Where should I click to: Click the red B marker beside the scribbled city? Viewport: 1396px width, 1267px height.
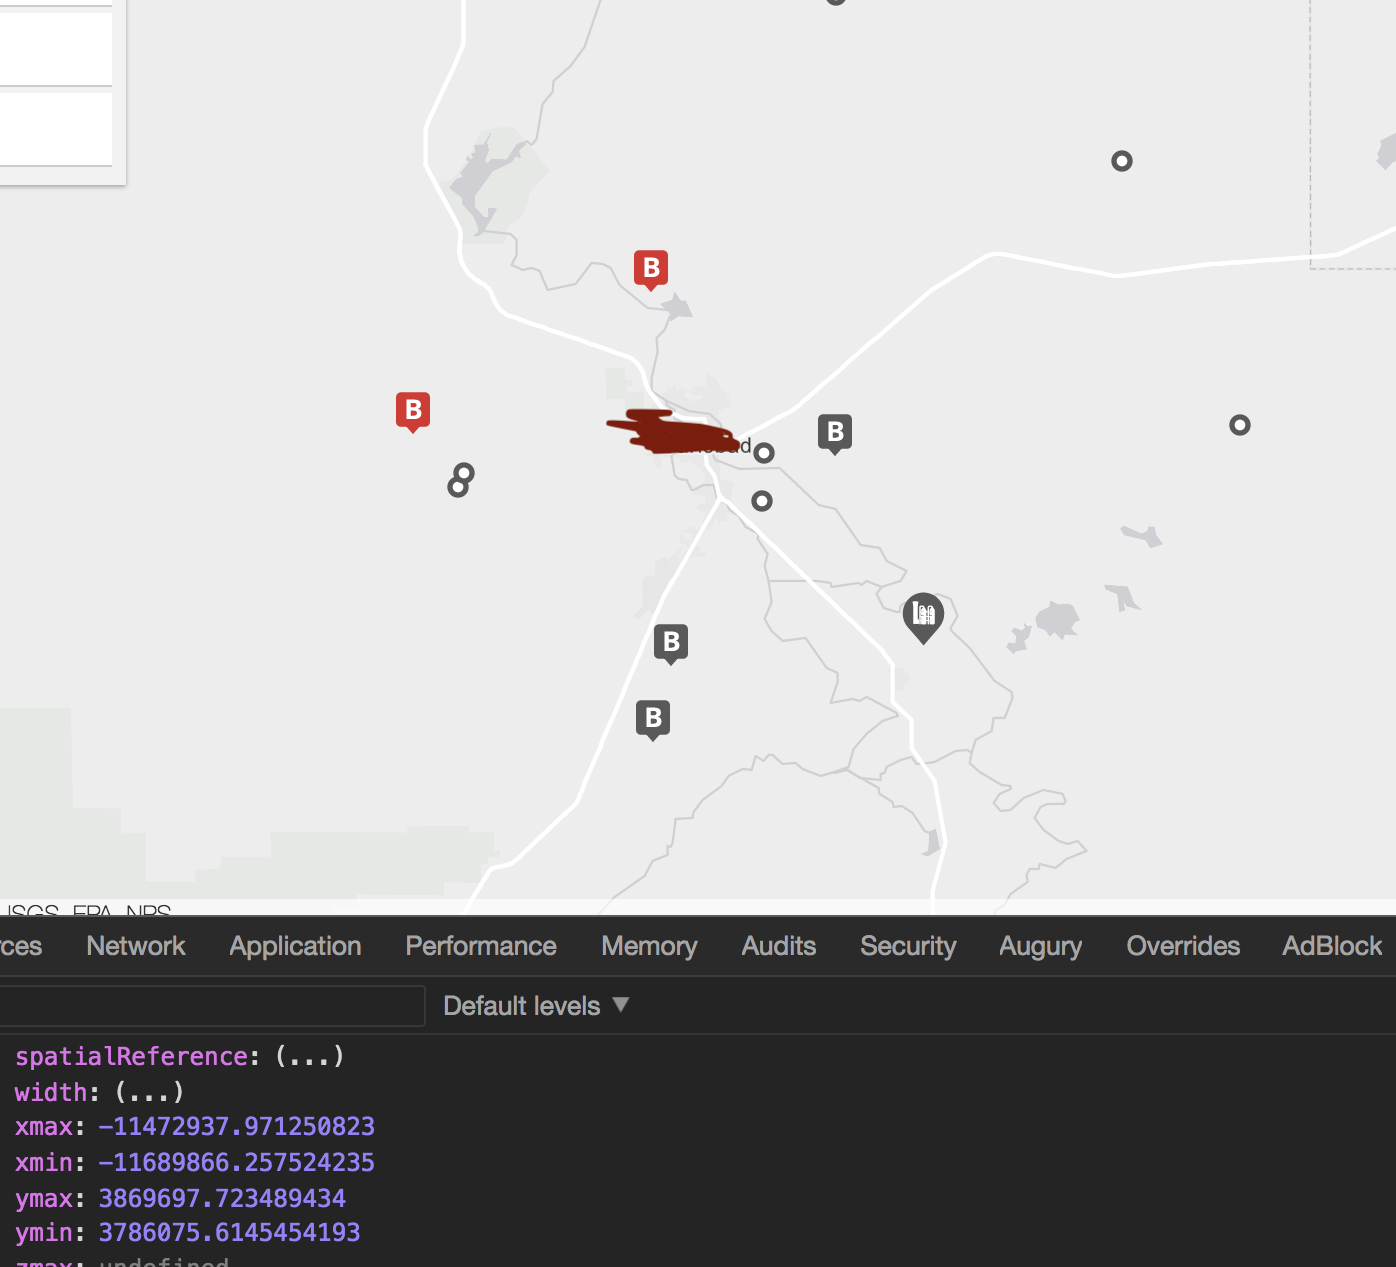point(651,269)
